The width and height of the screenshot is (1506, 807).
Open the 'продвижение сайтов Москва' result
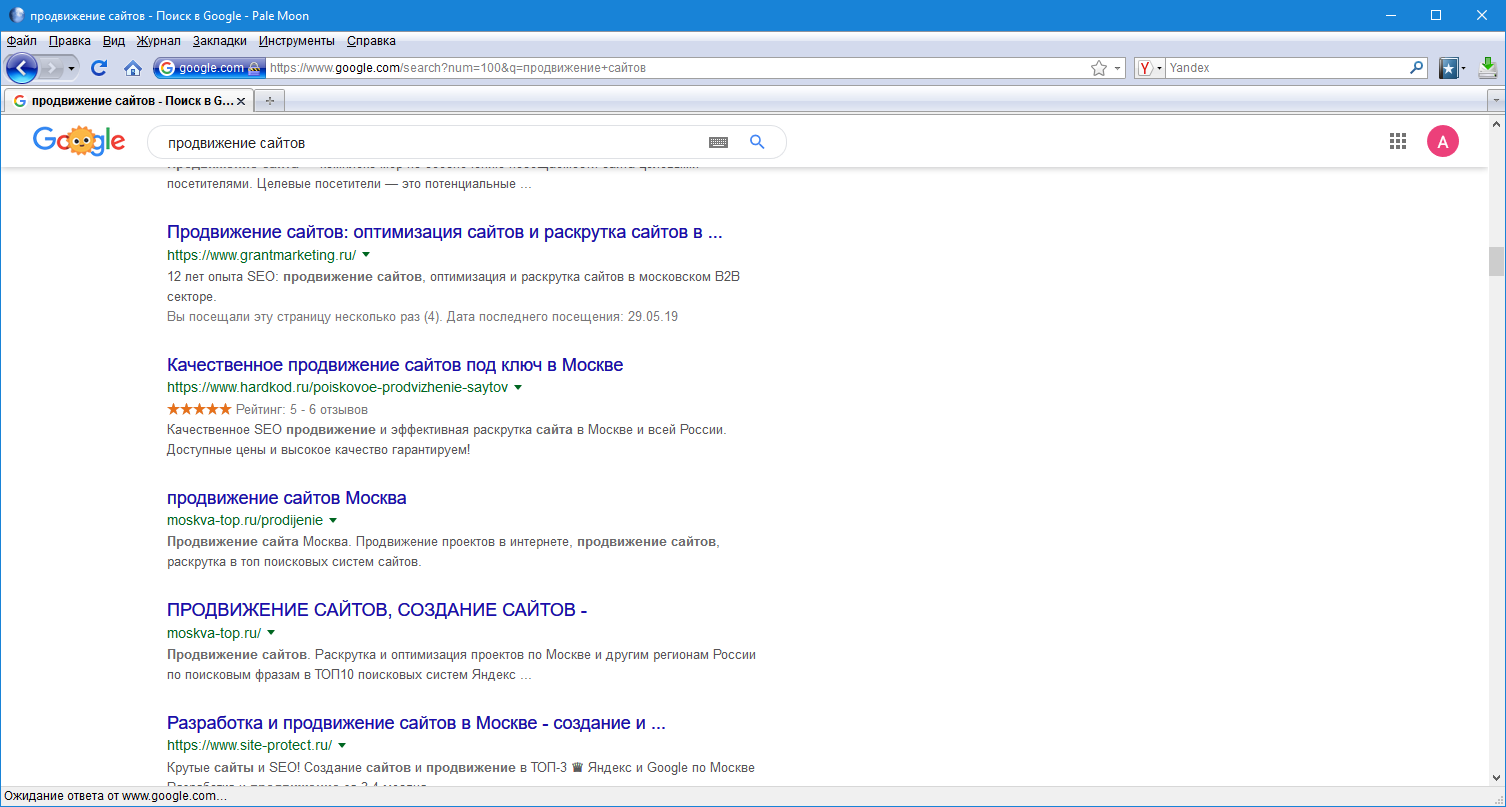[287, 498]
